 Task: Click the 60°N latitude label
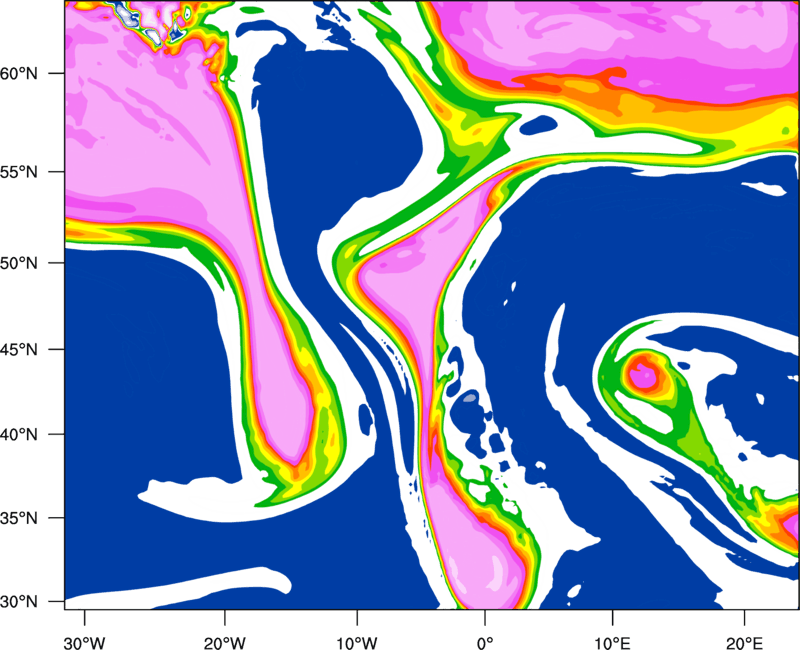[19, 73]
